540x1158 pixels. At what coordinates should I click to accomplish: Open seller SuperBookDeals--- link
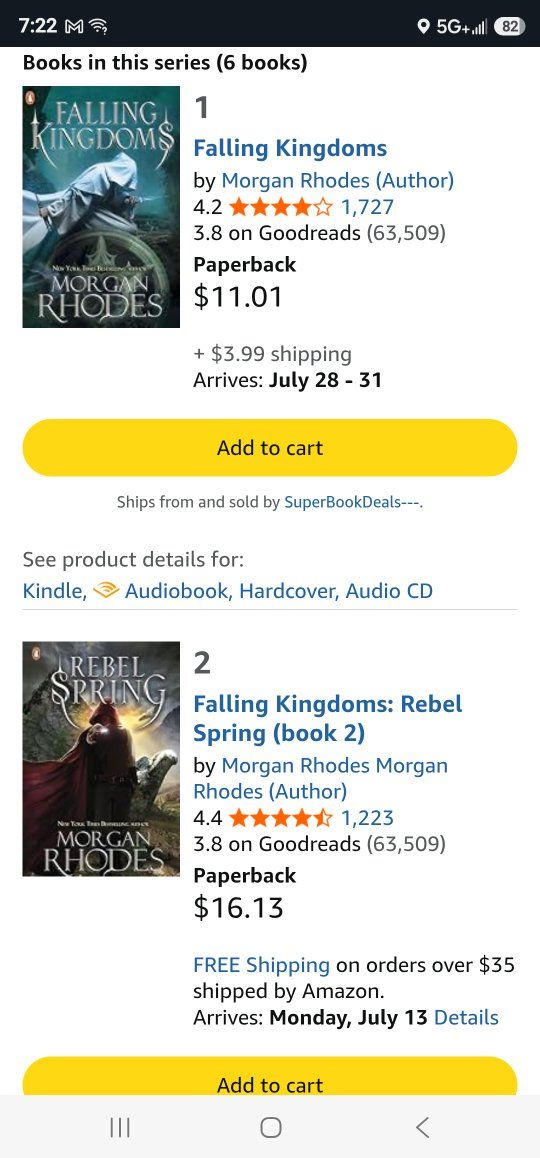[352, 502]
